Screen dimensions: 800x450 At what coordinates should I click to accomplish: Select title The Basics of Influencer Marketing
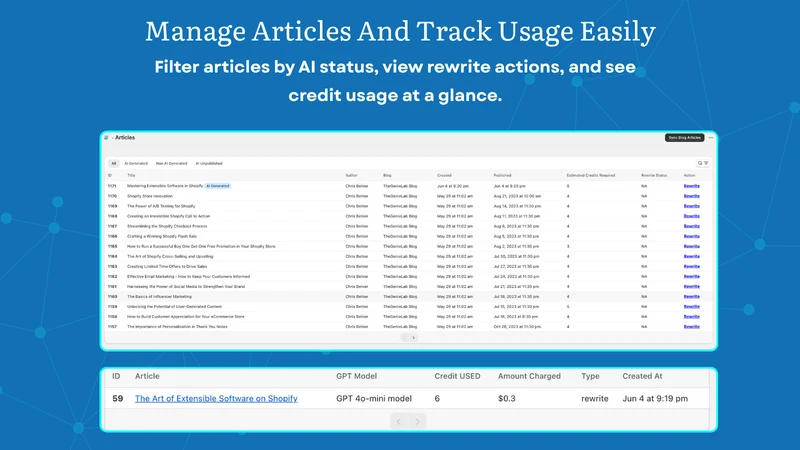(160, 296)
